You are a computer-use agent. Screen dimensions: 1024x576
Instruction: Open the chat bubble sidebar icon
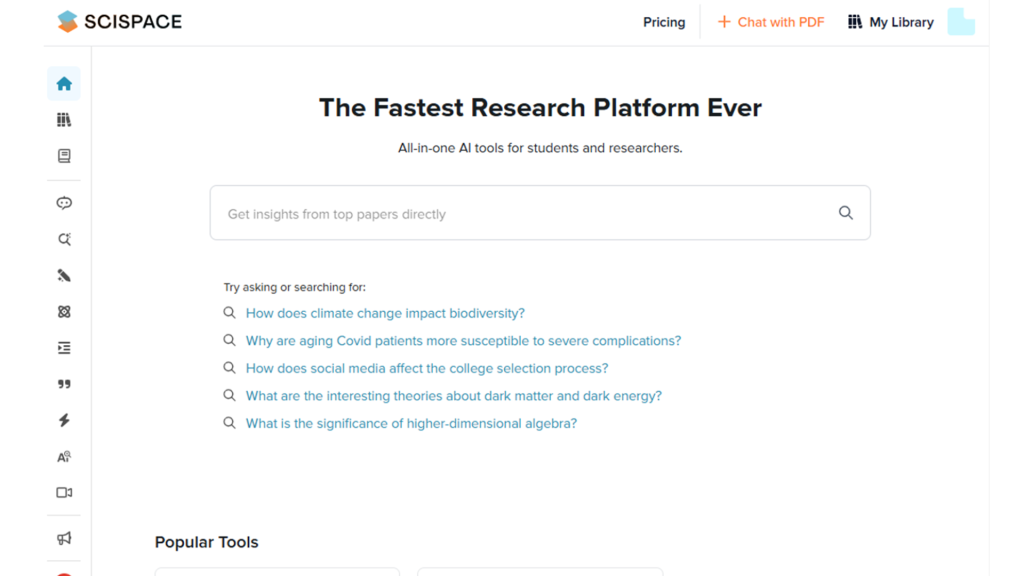(x=64, y=203)
